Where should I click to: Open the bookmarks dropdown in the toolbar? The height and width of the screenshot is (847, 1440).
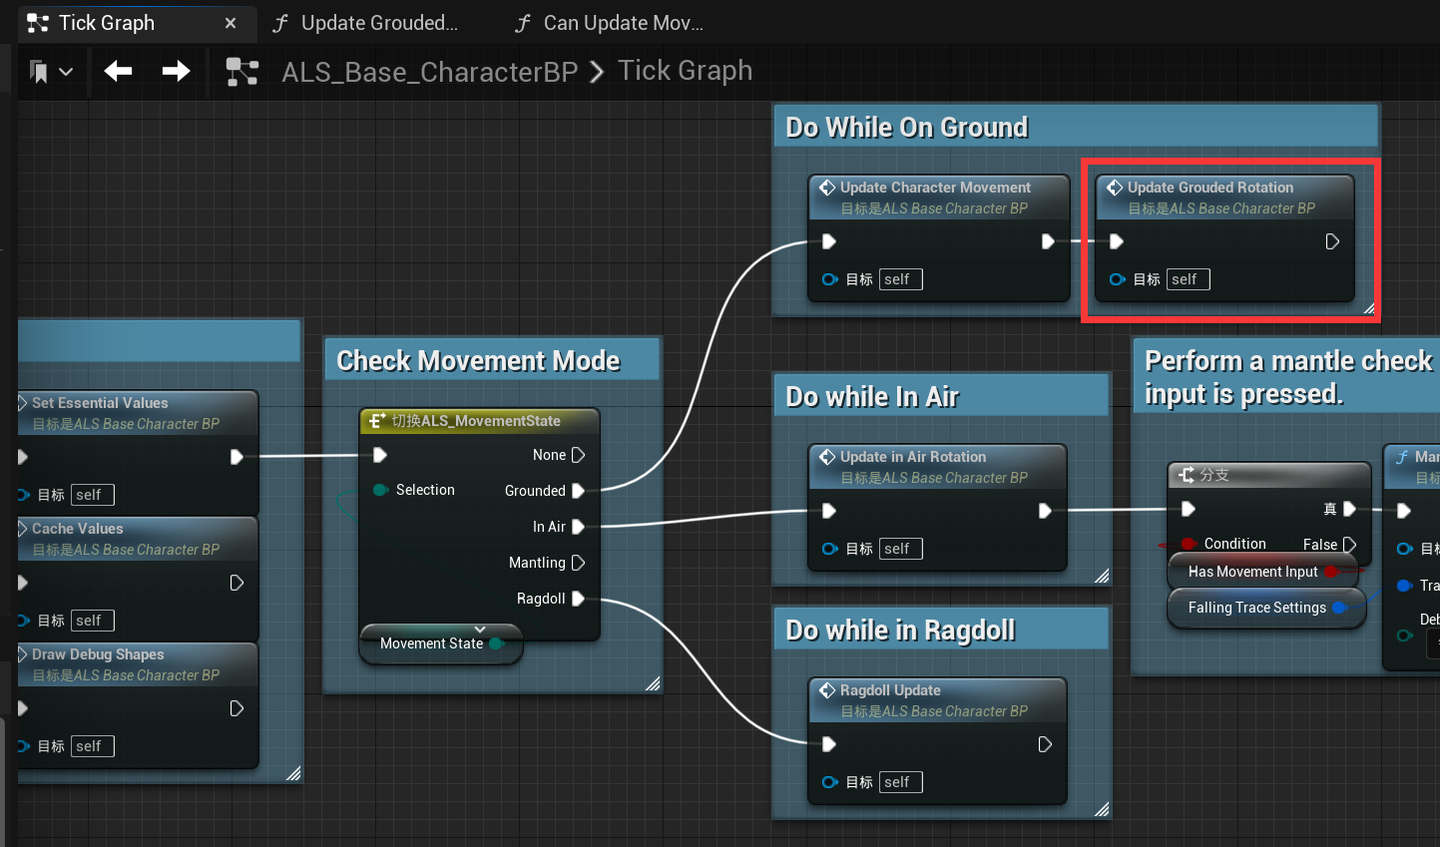click(52, 72)
